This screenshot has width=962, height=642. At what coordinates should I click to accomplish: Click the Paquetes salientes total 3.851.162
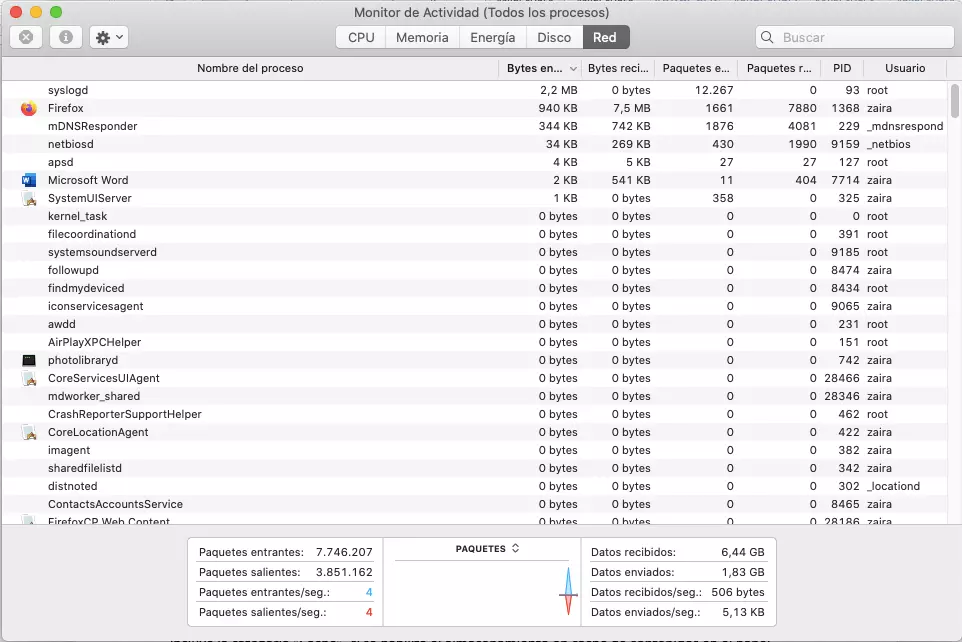pyautogui.click(x=344, y=572)
